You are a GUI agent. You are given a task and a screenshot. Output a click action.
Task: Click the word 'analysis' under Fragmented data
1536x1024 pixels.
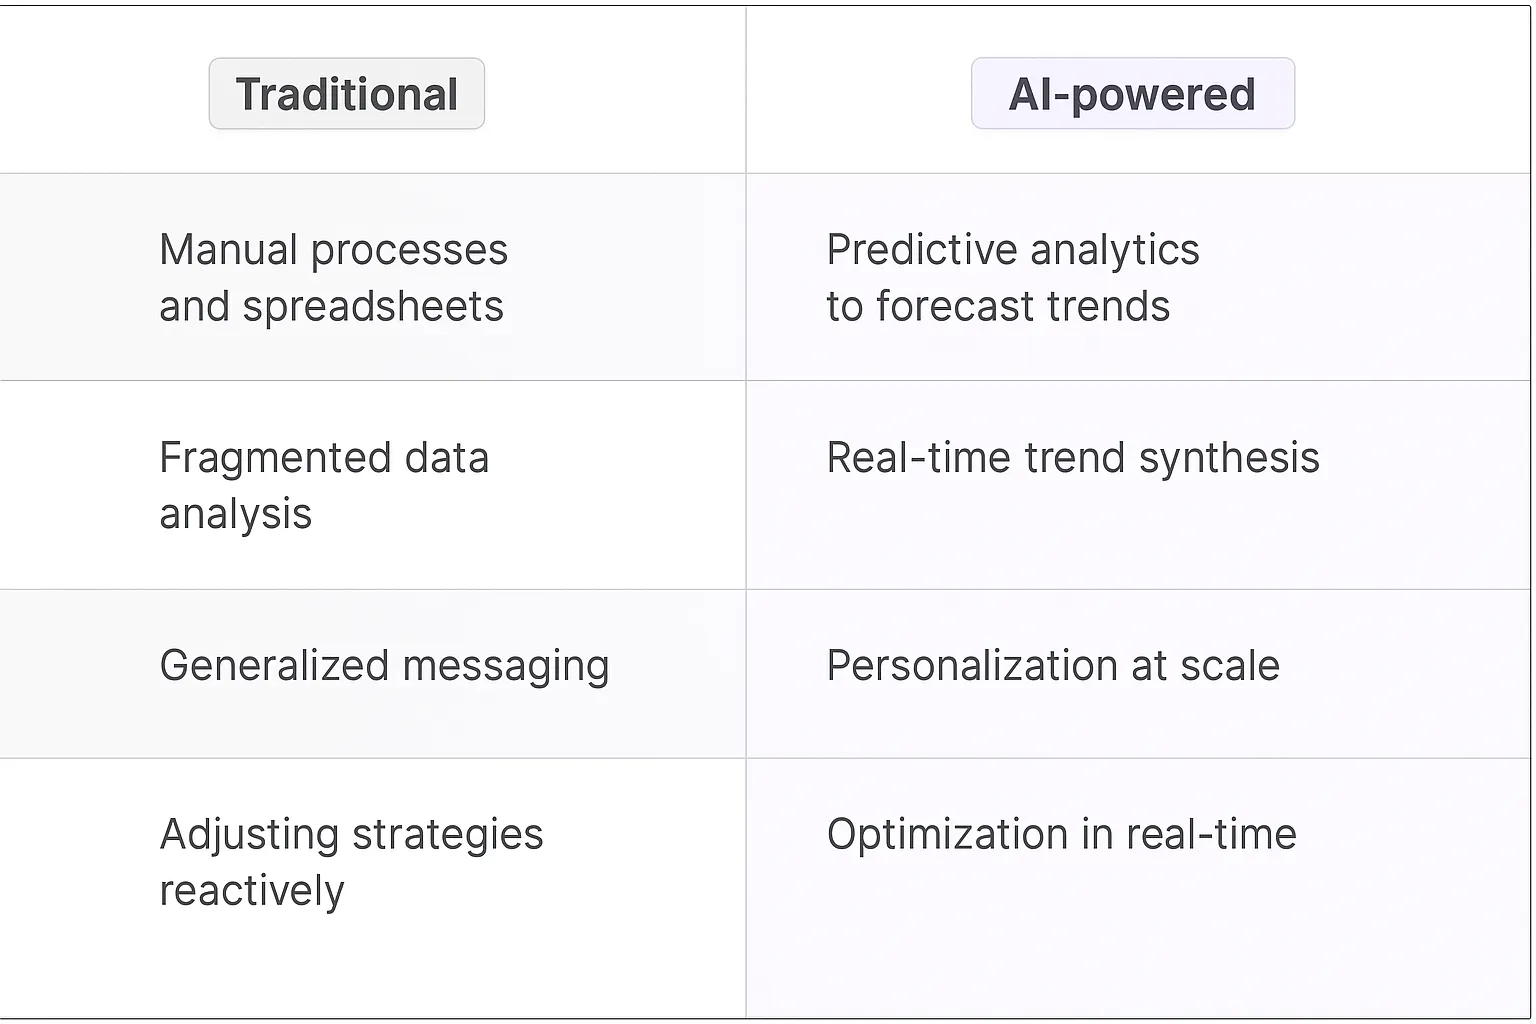(x=236, y=514)
